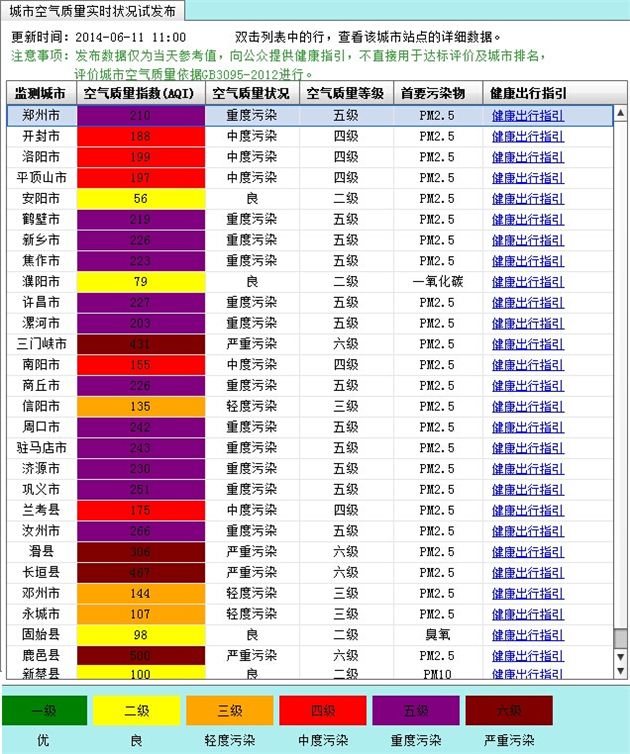Select the 巩义市 city name cell
This screenshot has width=630, height=754.
(42, 489)
